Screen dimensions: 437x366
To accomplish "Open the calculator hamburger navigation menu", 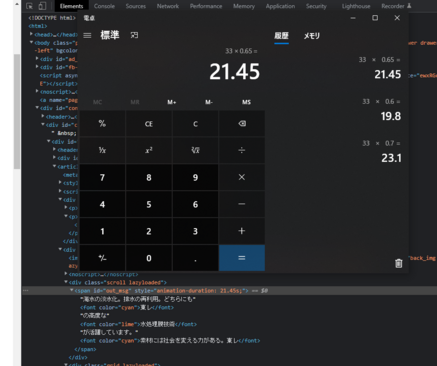I will [87, 35].
